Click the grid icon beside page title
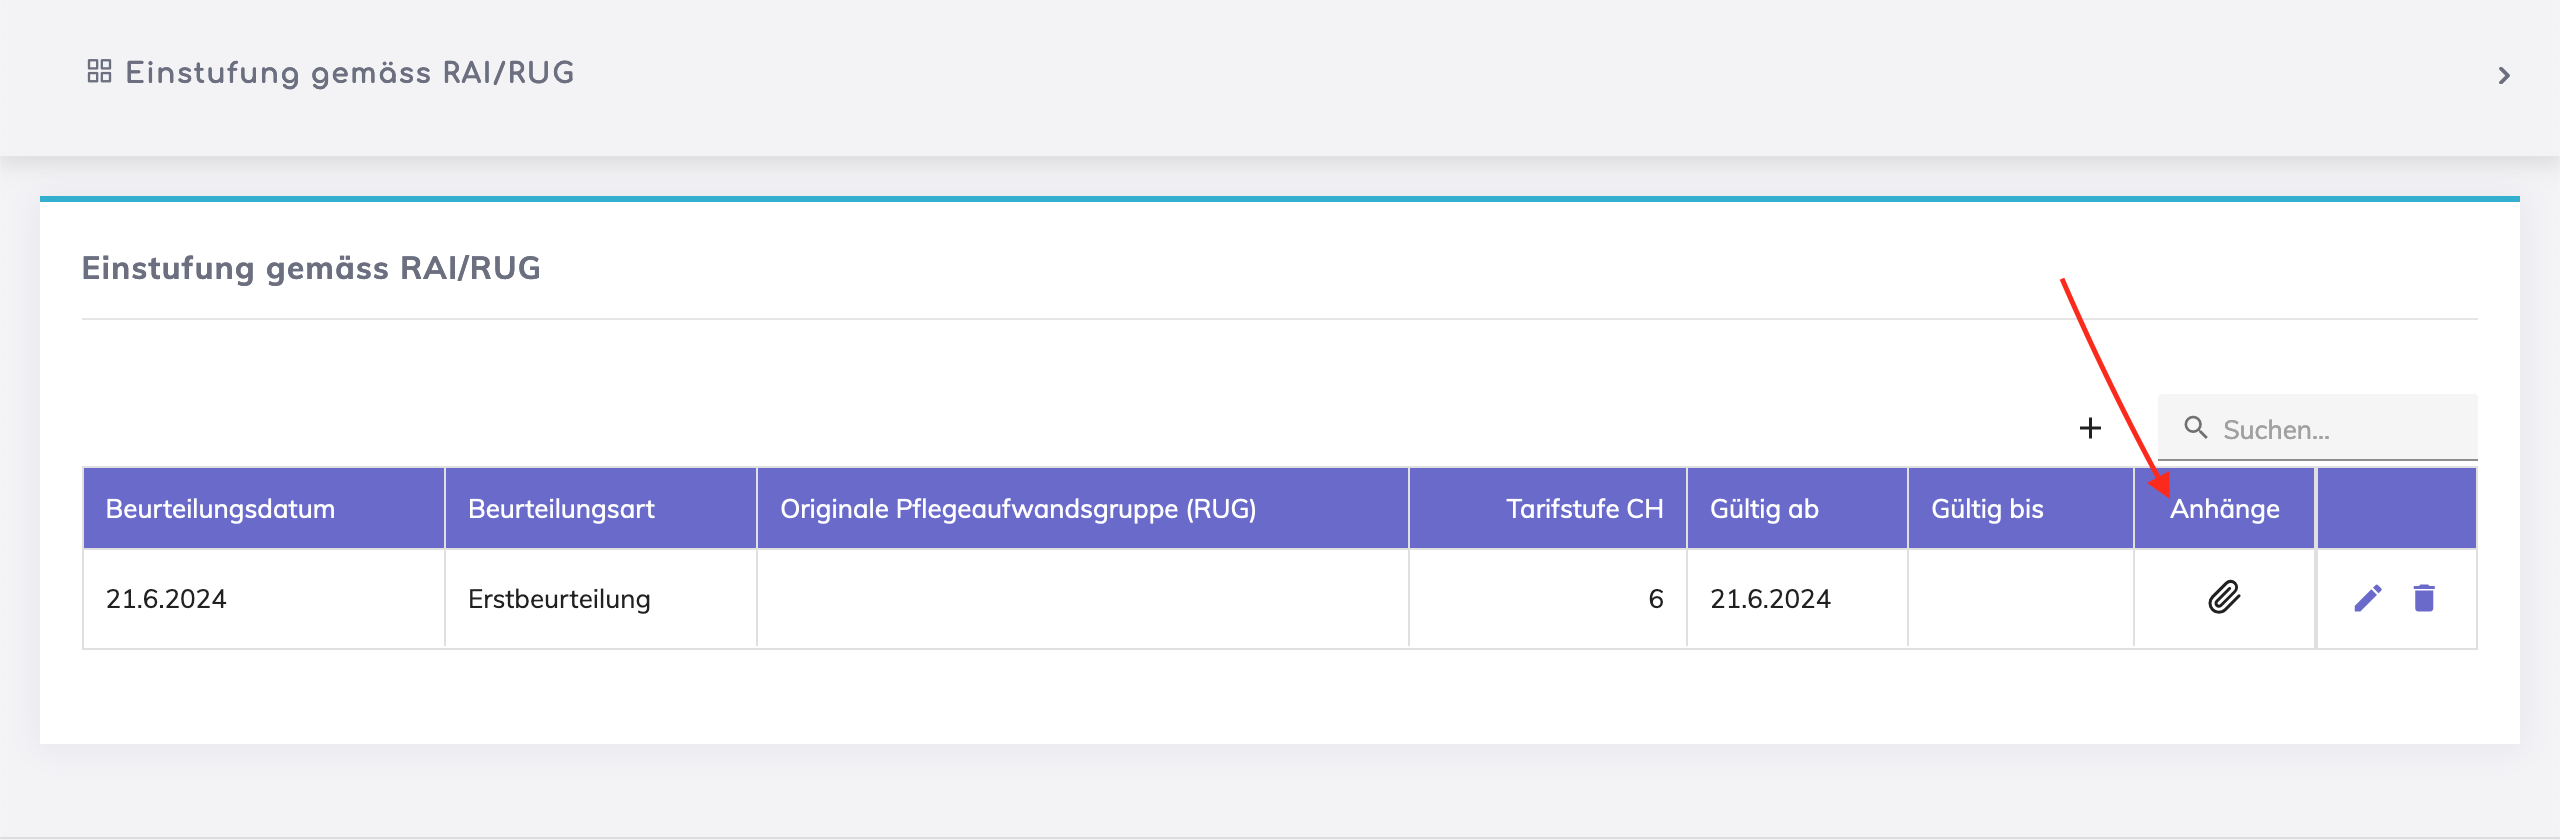The image size is (2560, 840). click(x=99, y=72)
